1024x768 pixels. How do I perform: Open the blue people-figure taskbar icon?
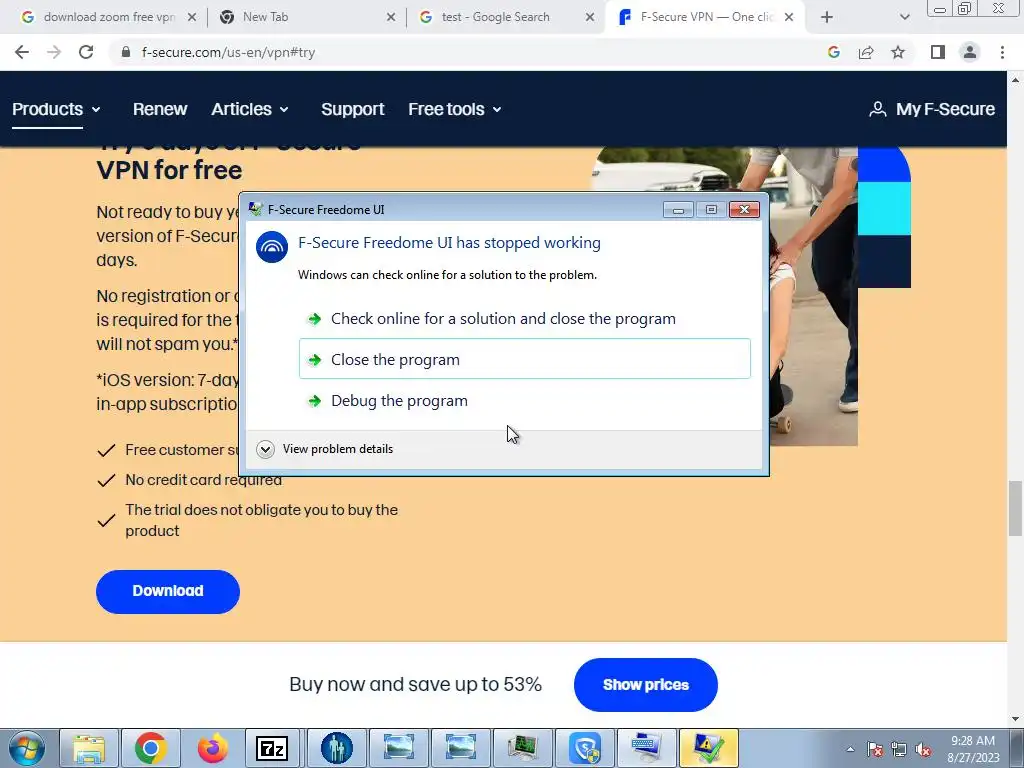(x=336, y=748)
